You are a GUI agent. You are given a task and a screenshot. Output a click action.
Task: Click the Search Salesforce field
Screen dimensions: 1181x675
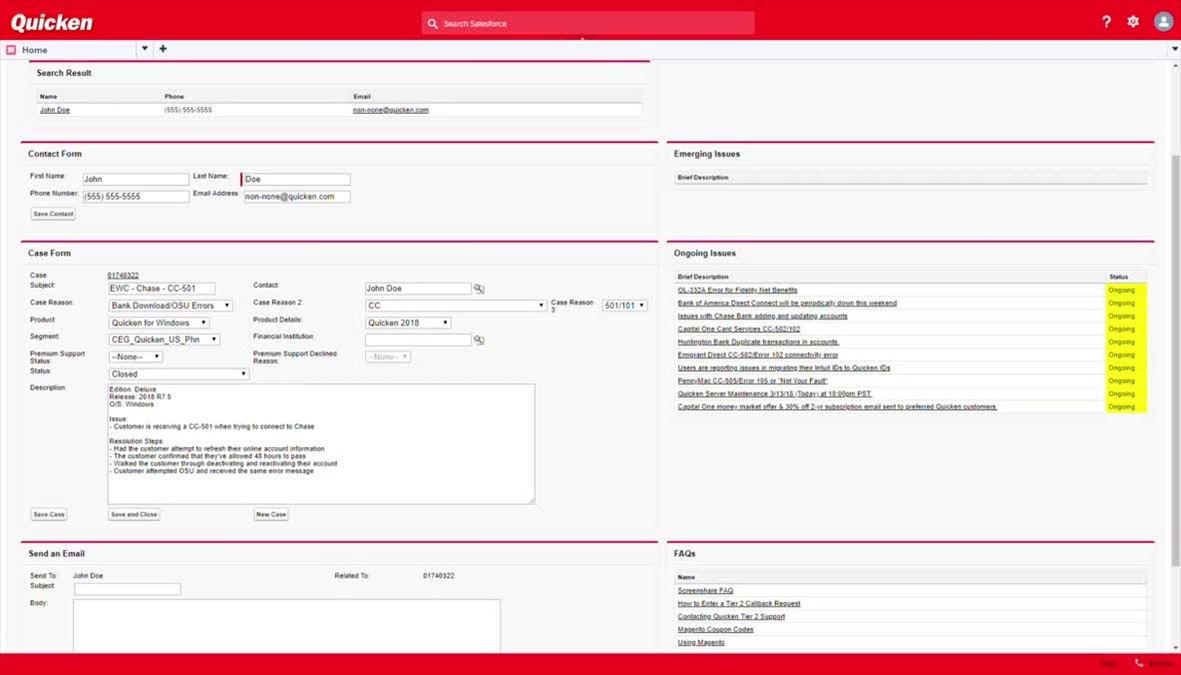pos(588,23)
